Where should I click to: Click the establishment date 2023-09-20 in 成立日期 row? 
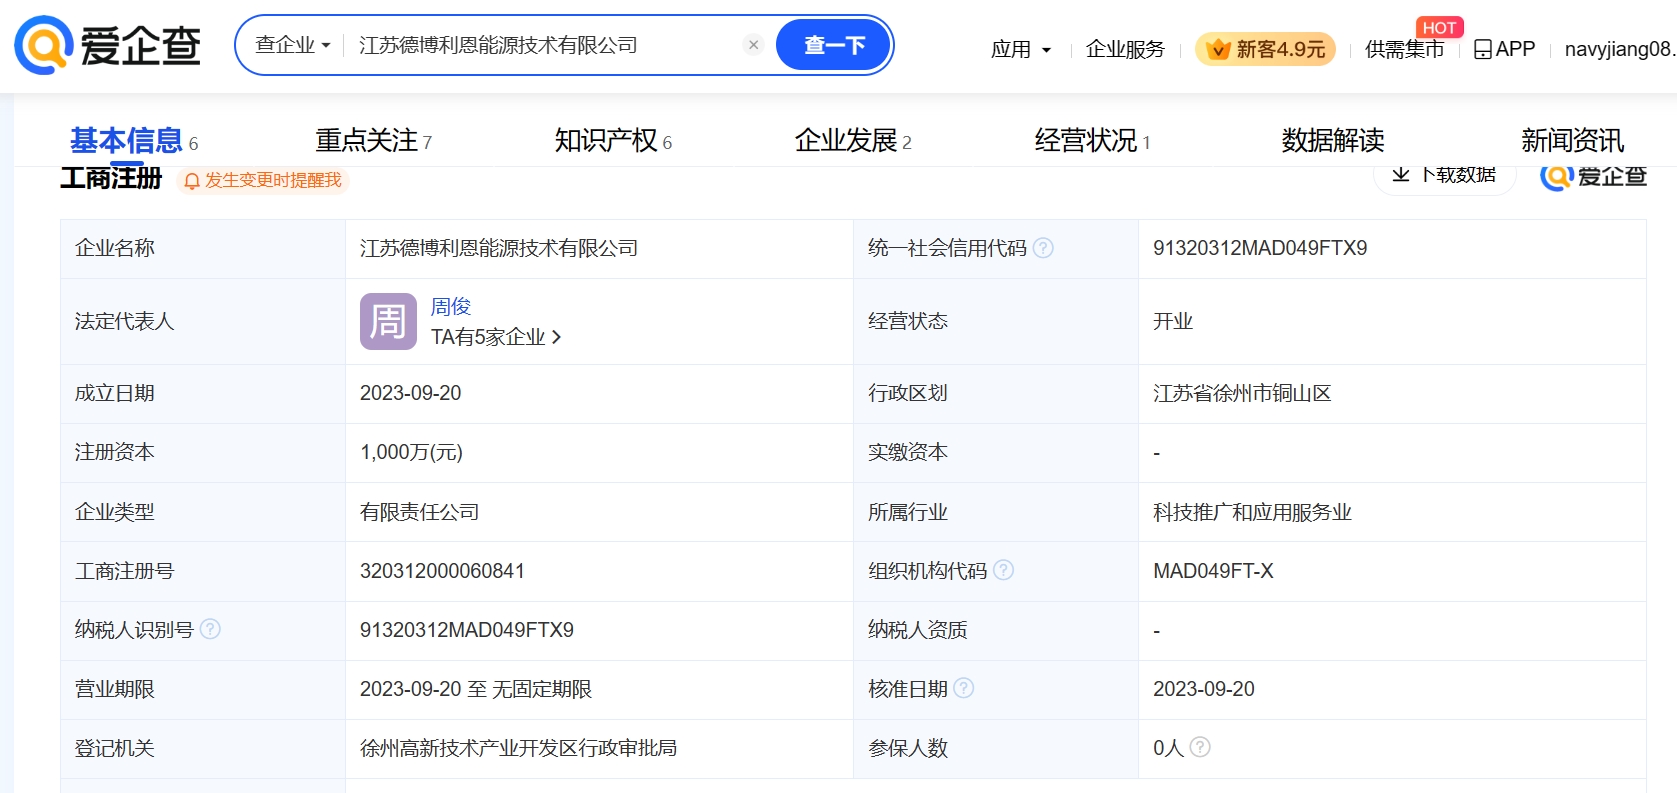click(x=411, y=393)
